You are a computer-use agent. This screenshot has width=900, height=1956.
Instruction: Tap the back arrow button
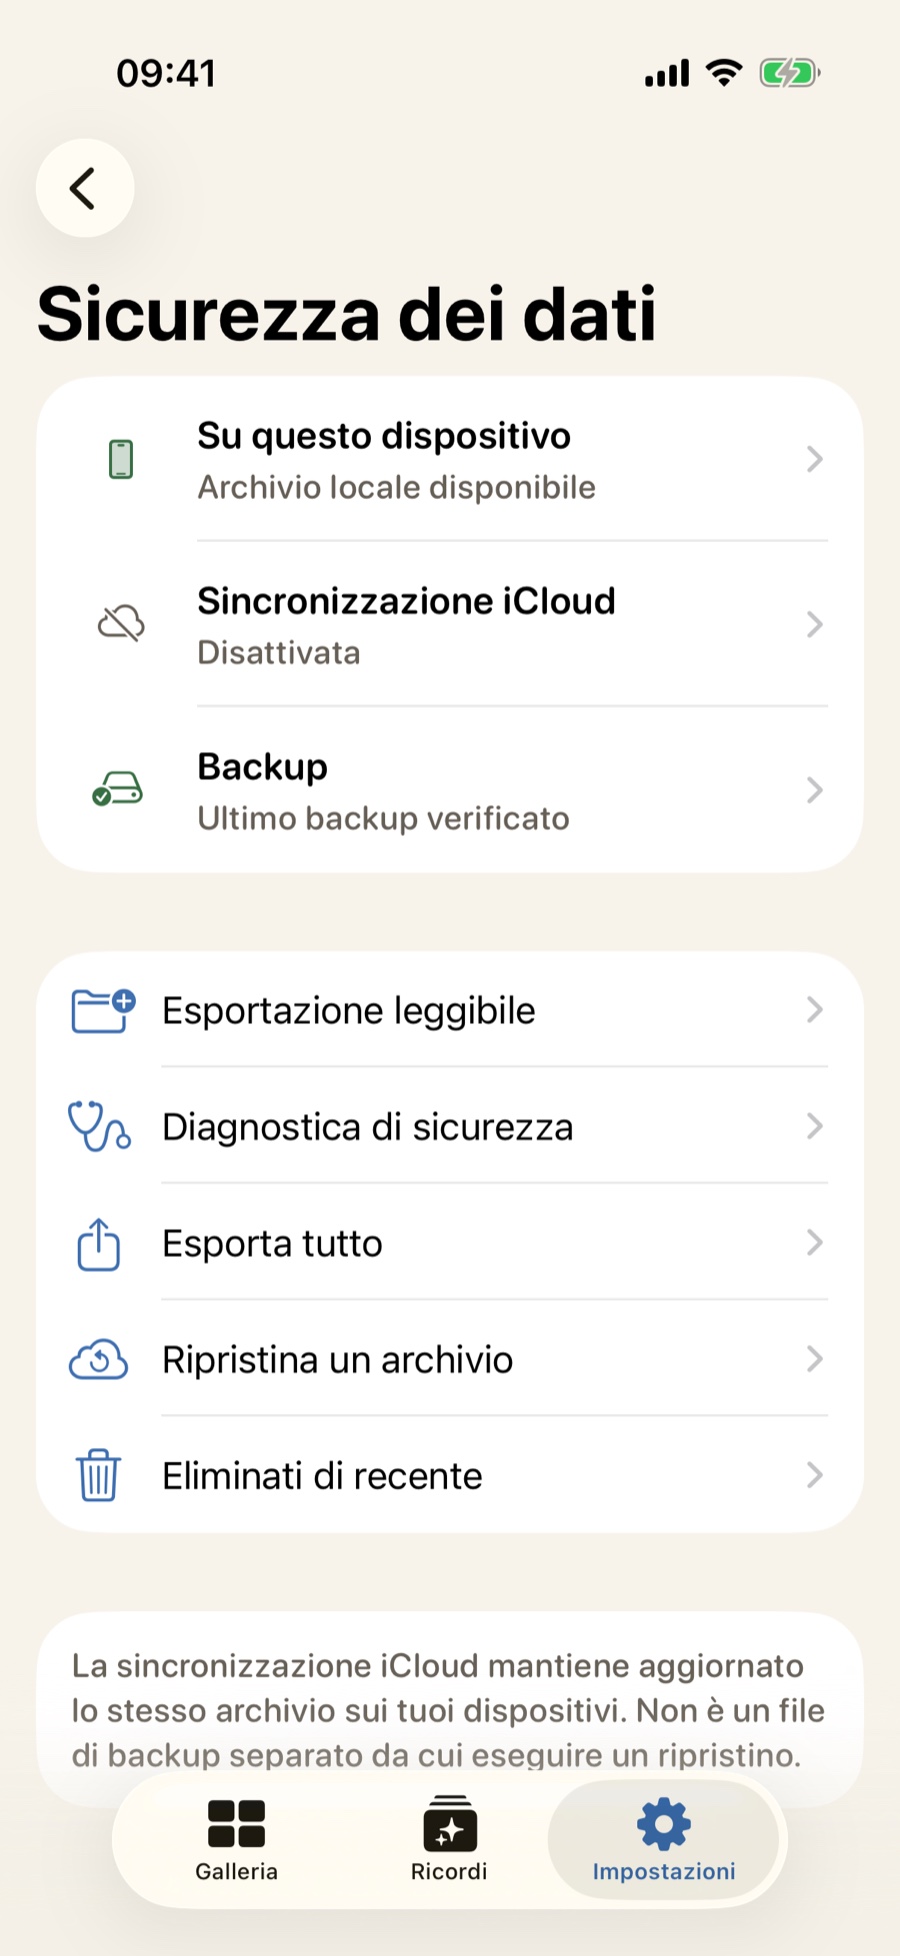coord(85,188)
